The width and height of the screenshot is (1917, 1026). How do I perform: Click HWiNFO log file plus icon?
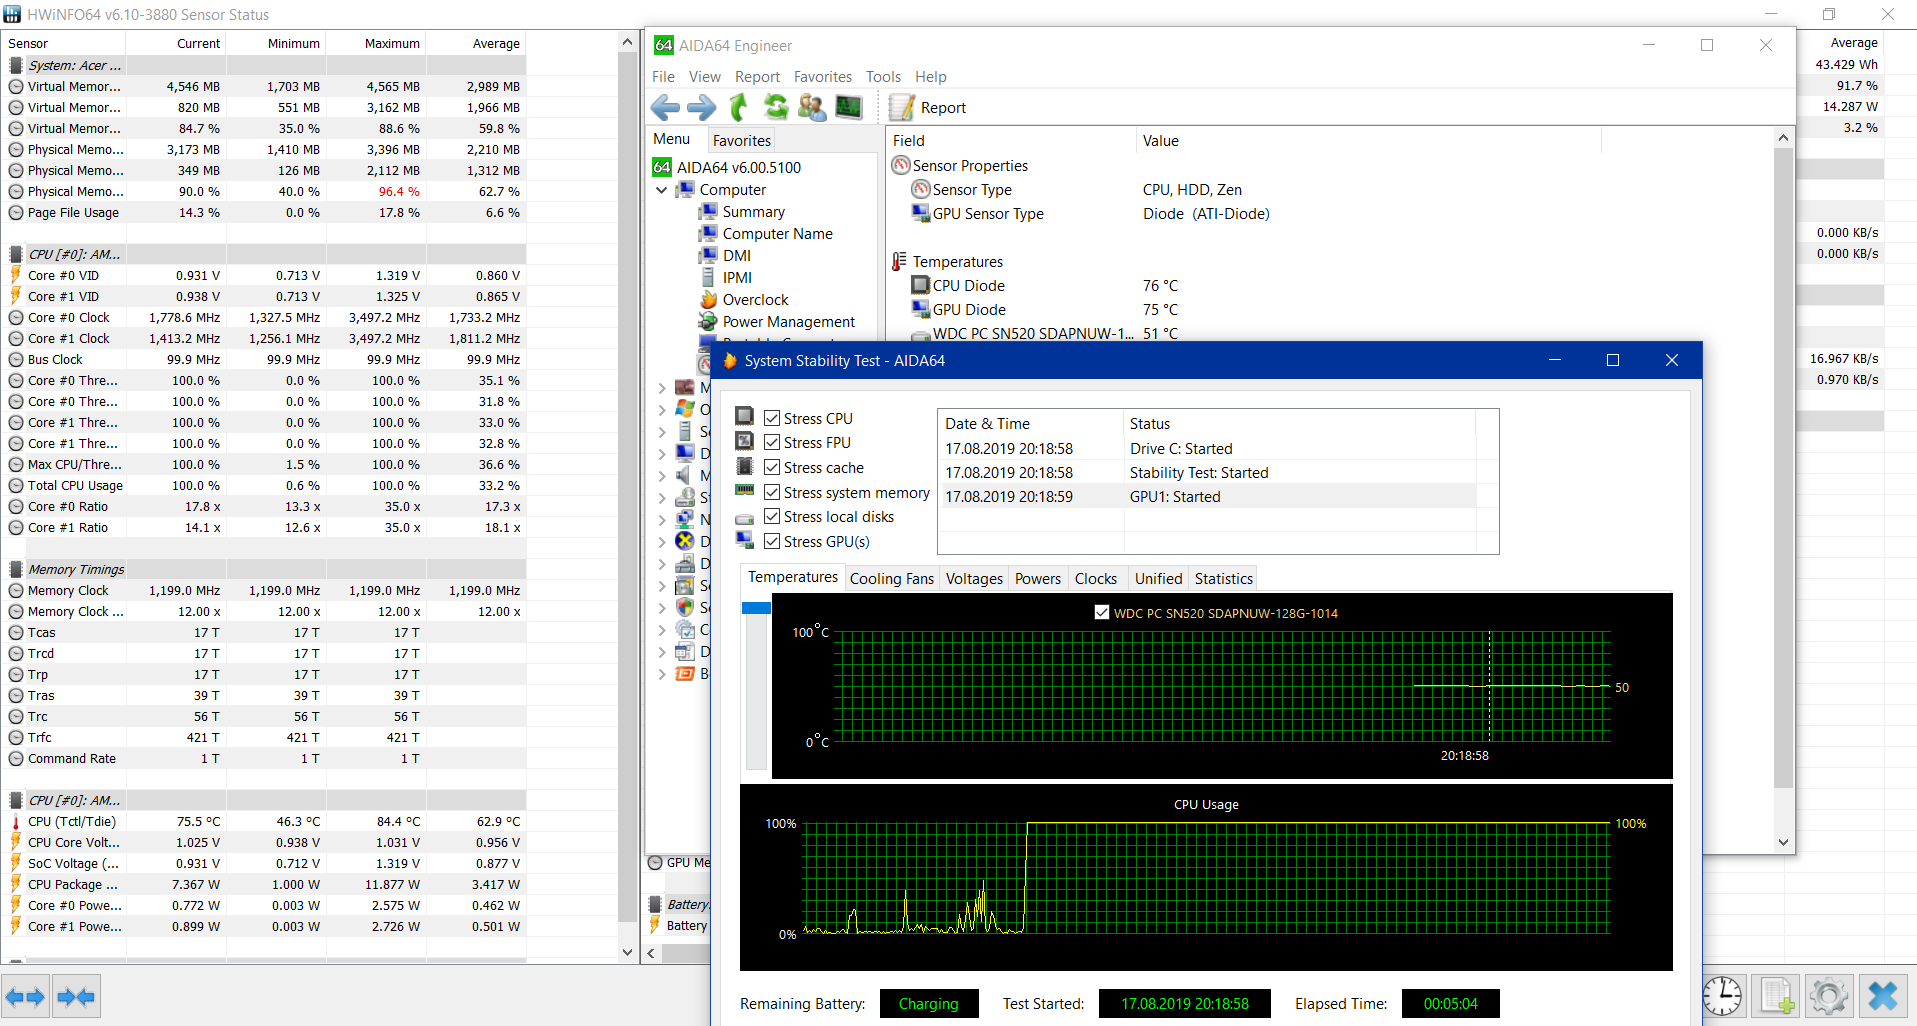[1776, 996]
